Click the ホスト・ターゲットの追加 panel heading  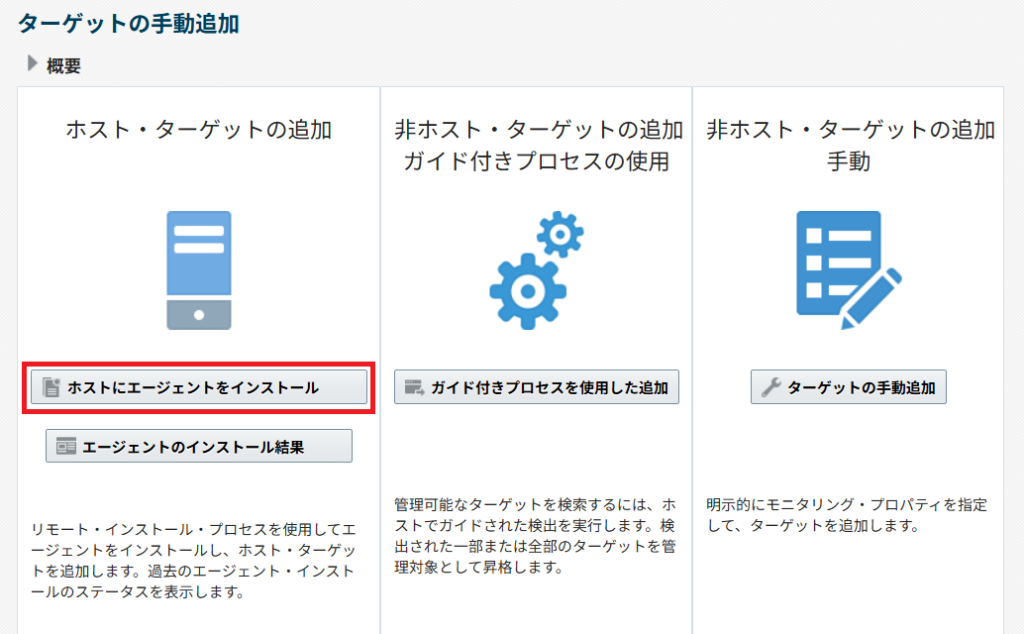click(199, 129)
